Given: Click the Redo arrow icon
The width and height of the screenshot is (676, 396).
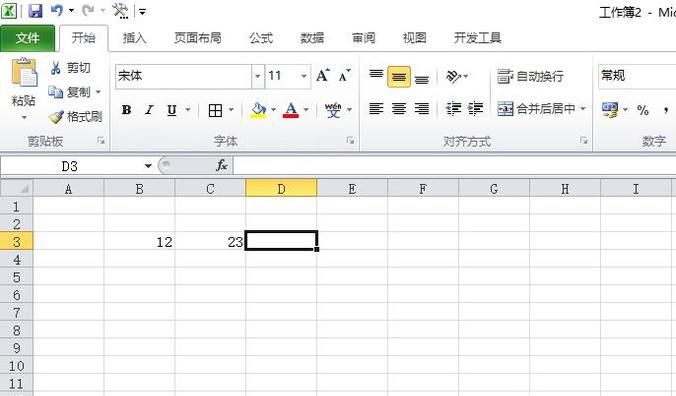Looking at the screenshot, I should coord(88,10).
